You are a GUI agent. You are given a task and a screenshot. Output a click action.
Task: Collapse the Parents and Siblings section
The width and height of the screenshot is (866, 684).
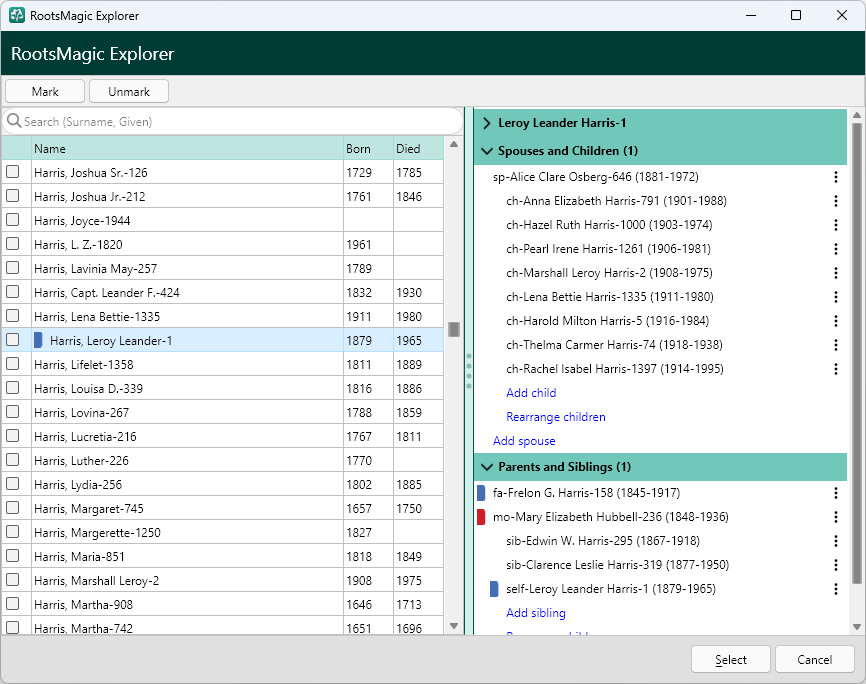(x=487, y=467)
